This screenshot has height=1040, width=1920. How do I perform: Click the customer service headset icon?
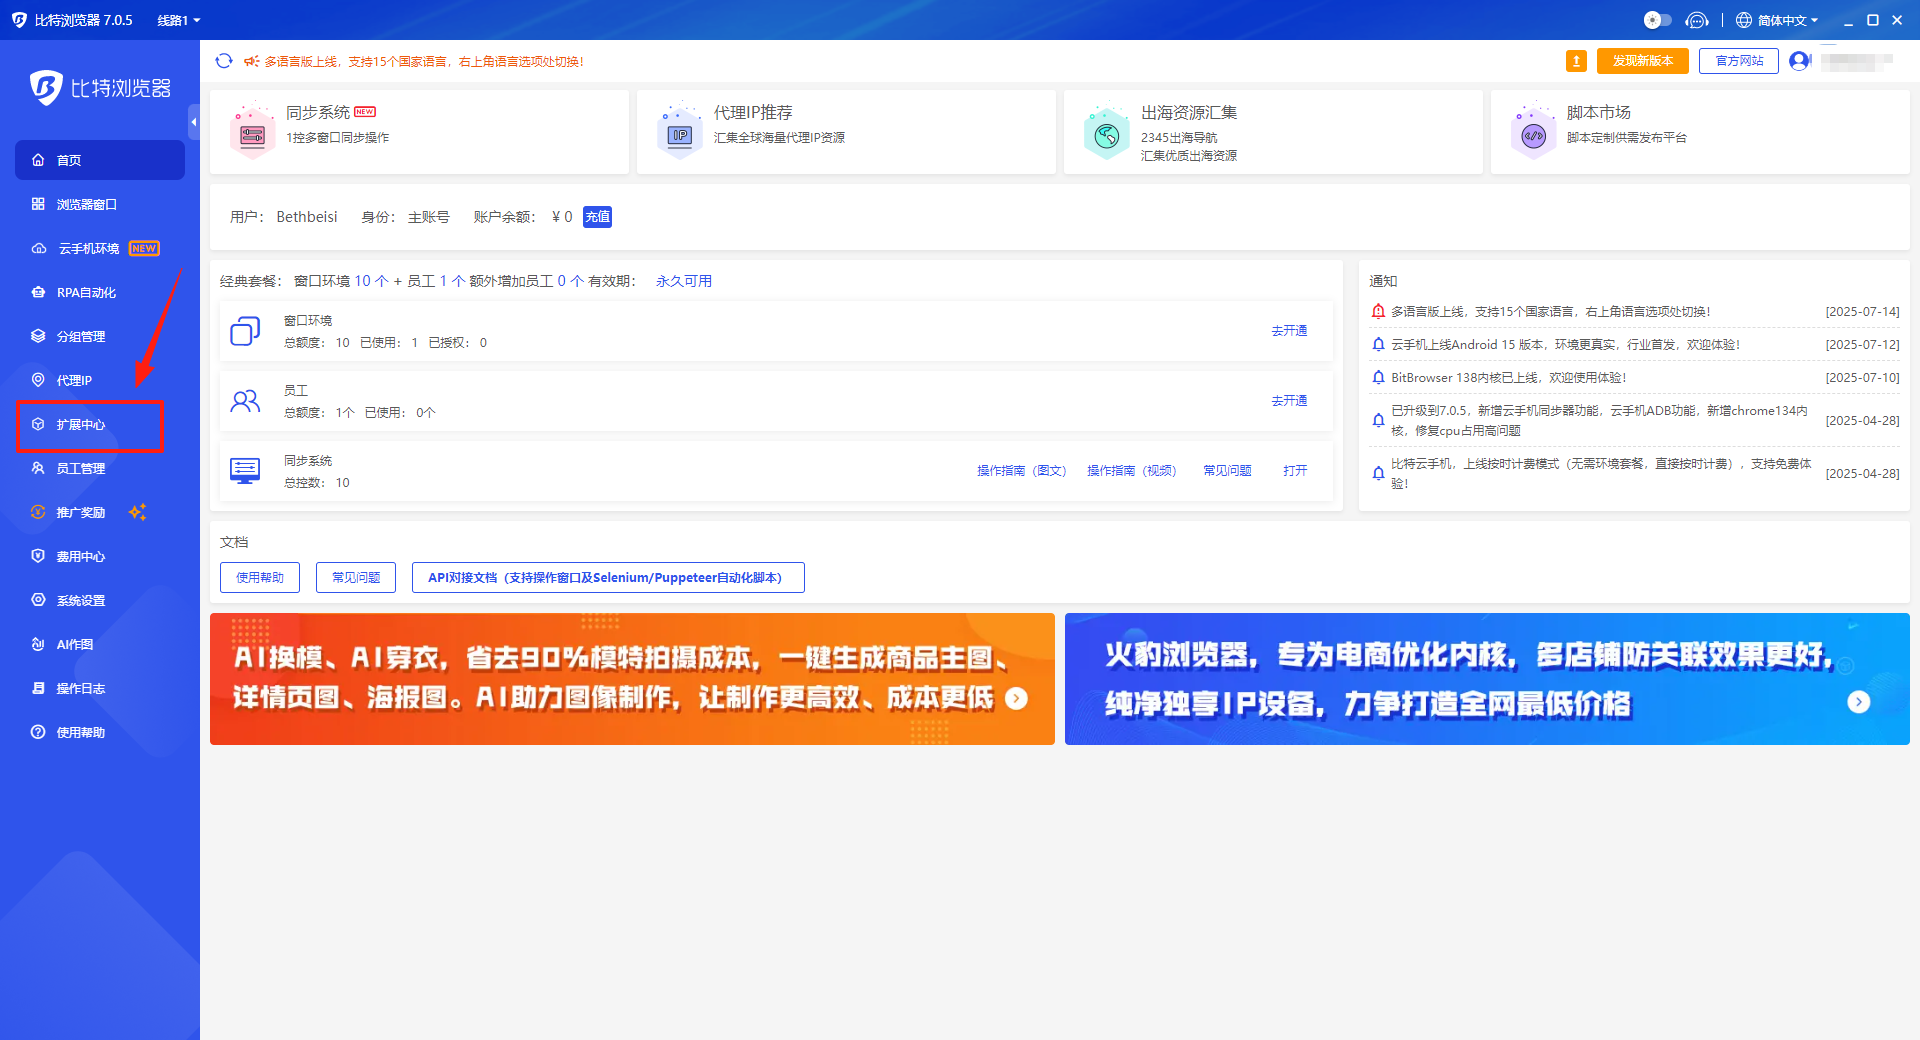(1697, 20)
